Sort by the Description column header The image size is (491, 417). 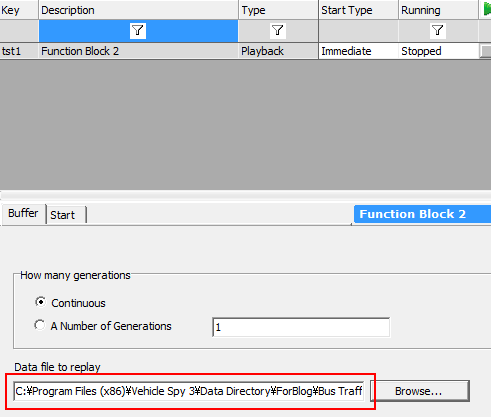[138, 10]
